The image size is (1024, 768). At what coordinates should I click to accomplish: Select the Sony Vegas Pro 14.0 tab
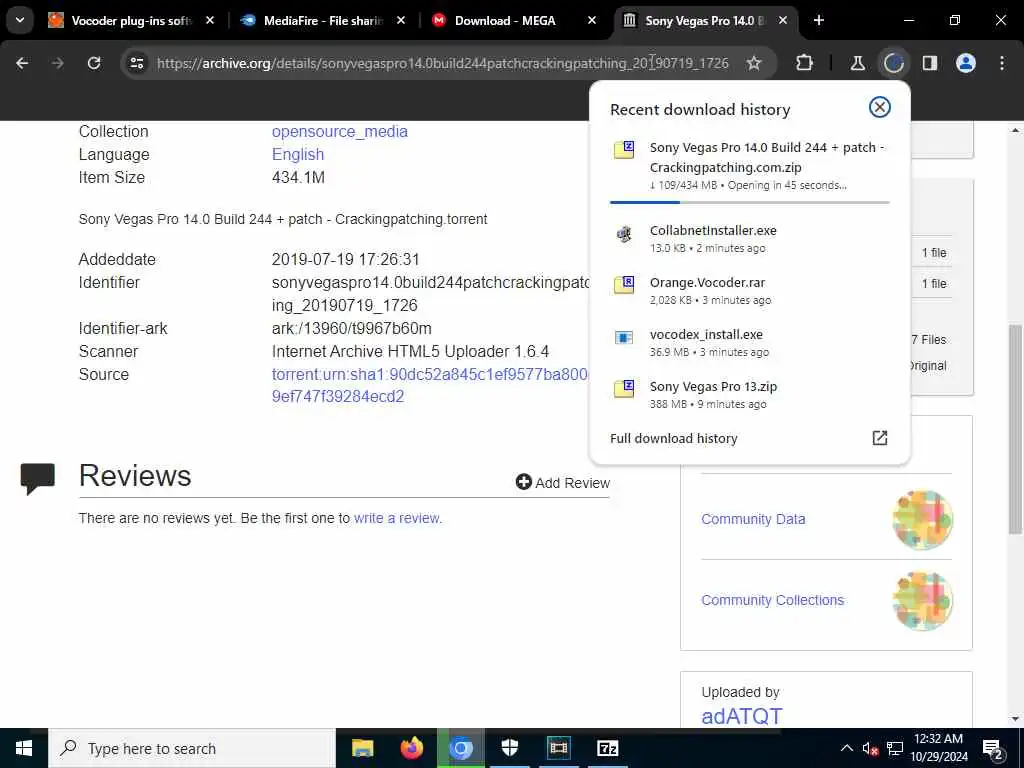coord(704,21)
